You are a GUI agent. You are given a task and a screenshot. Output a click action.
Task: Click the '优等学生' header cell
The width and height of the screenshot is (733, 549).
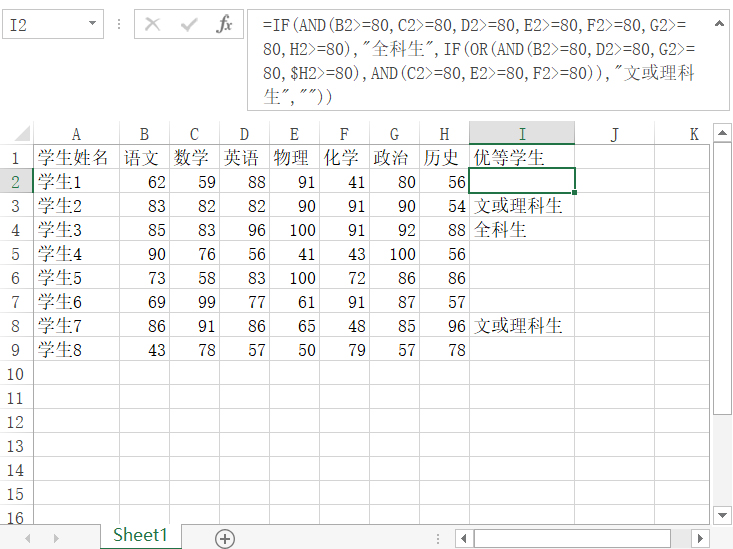pos(522,157)
